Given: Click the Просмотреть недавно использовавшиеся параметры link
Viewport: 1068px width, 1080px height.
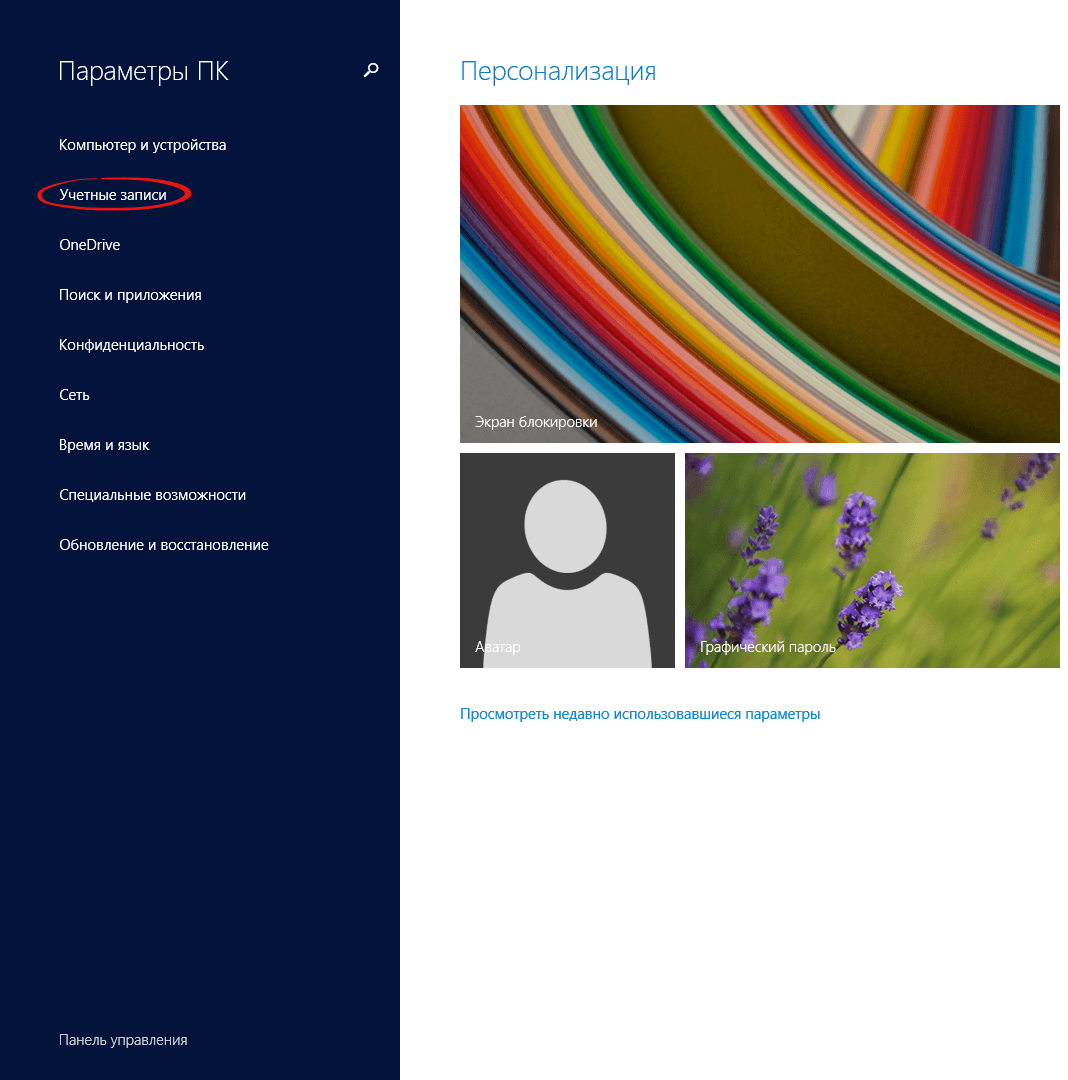Looking at the screenshot, I should (640, 714).
